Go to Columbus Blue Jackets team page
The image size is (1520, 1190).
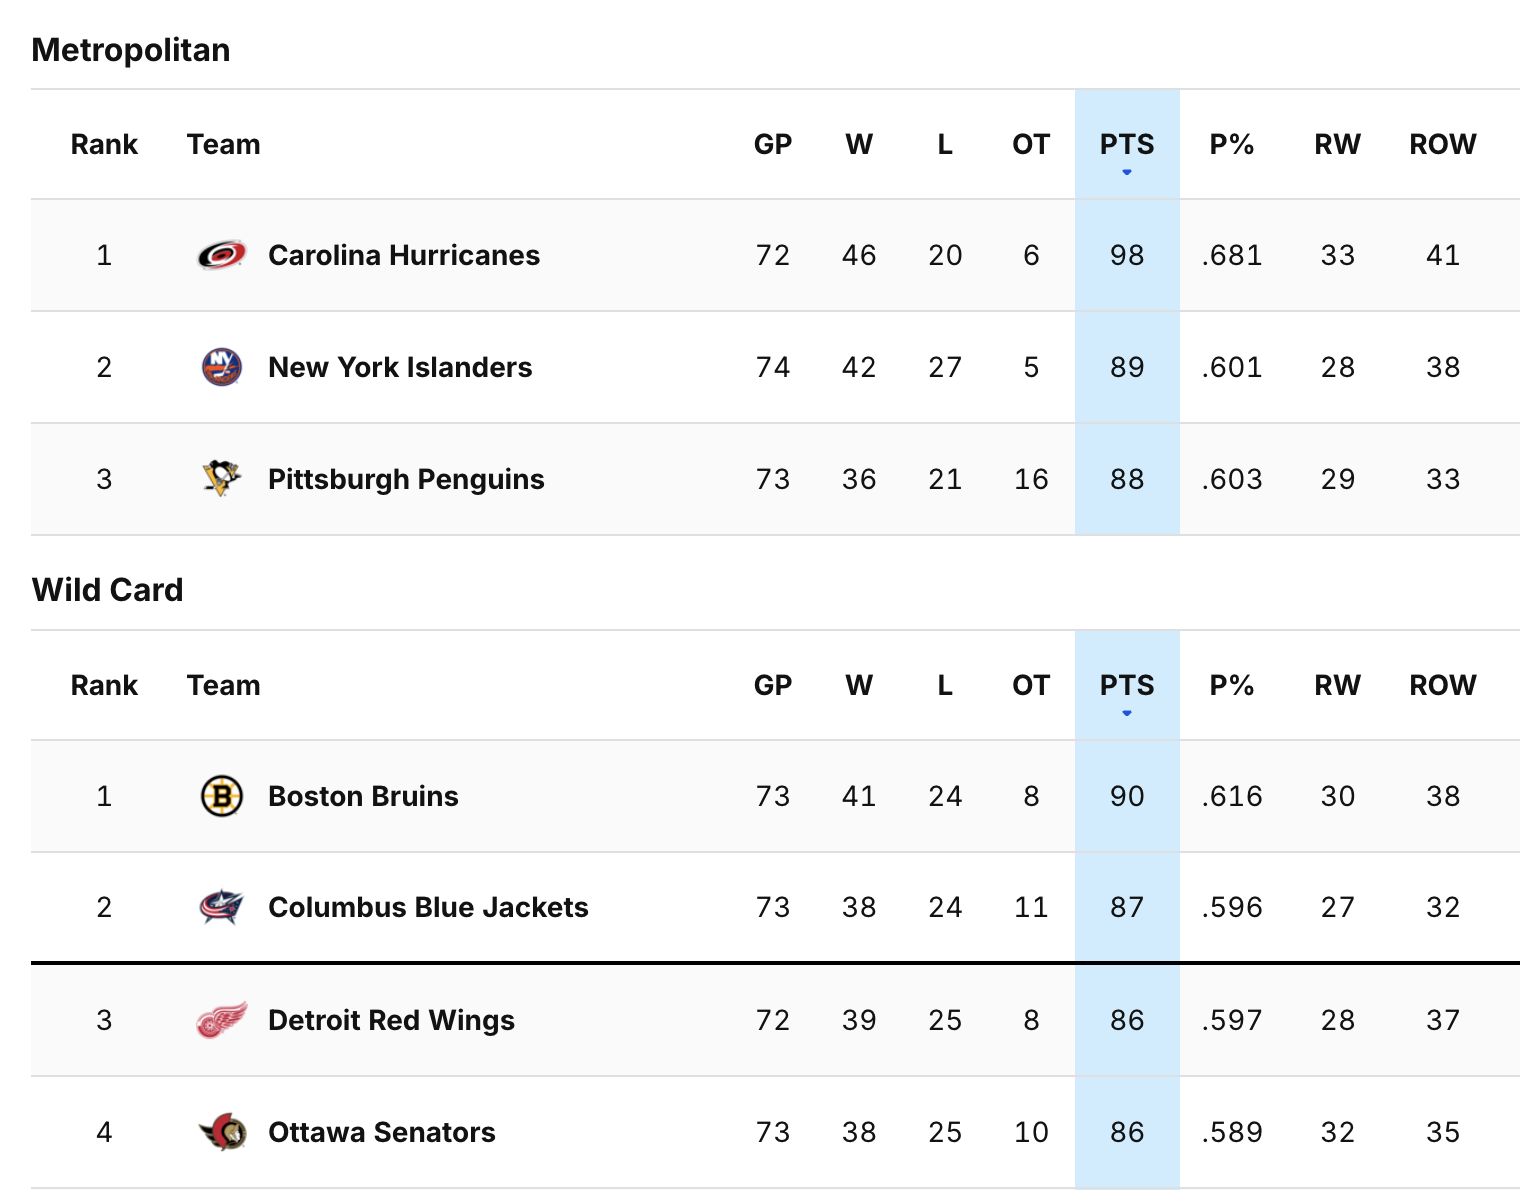pos(428,908)
